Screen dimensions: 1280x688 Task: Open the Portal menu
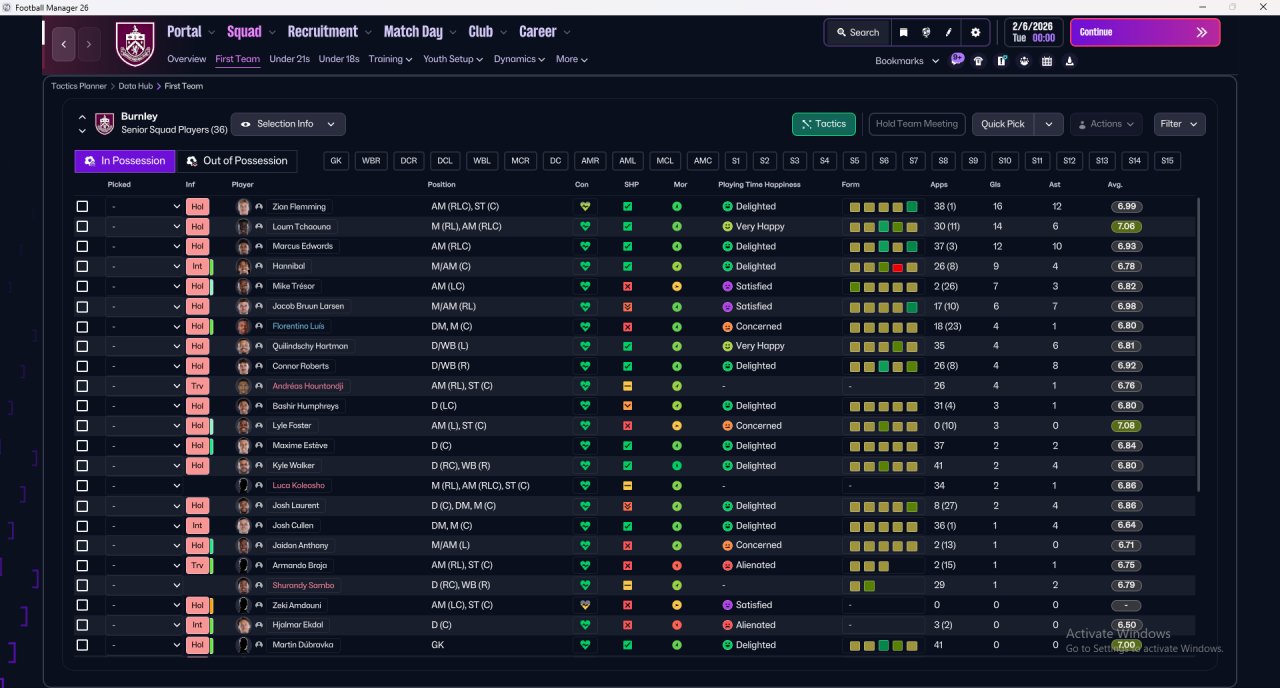point(190,32)
